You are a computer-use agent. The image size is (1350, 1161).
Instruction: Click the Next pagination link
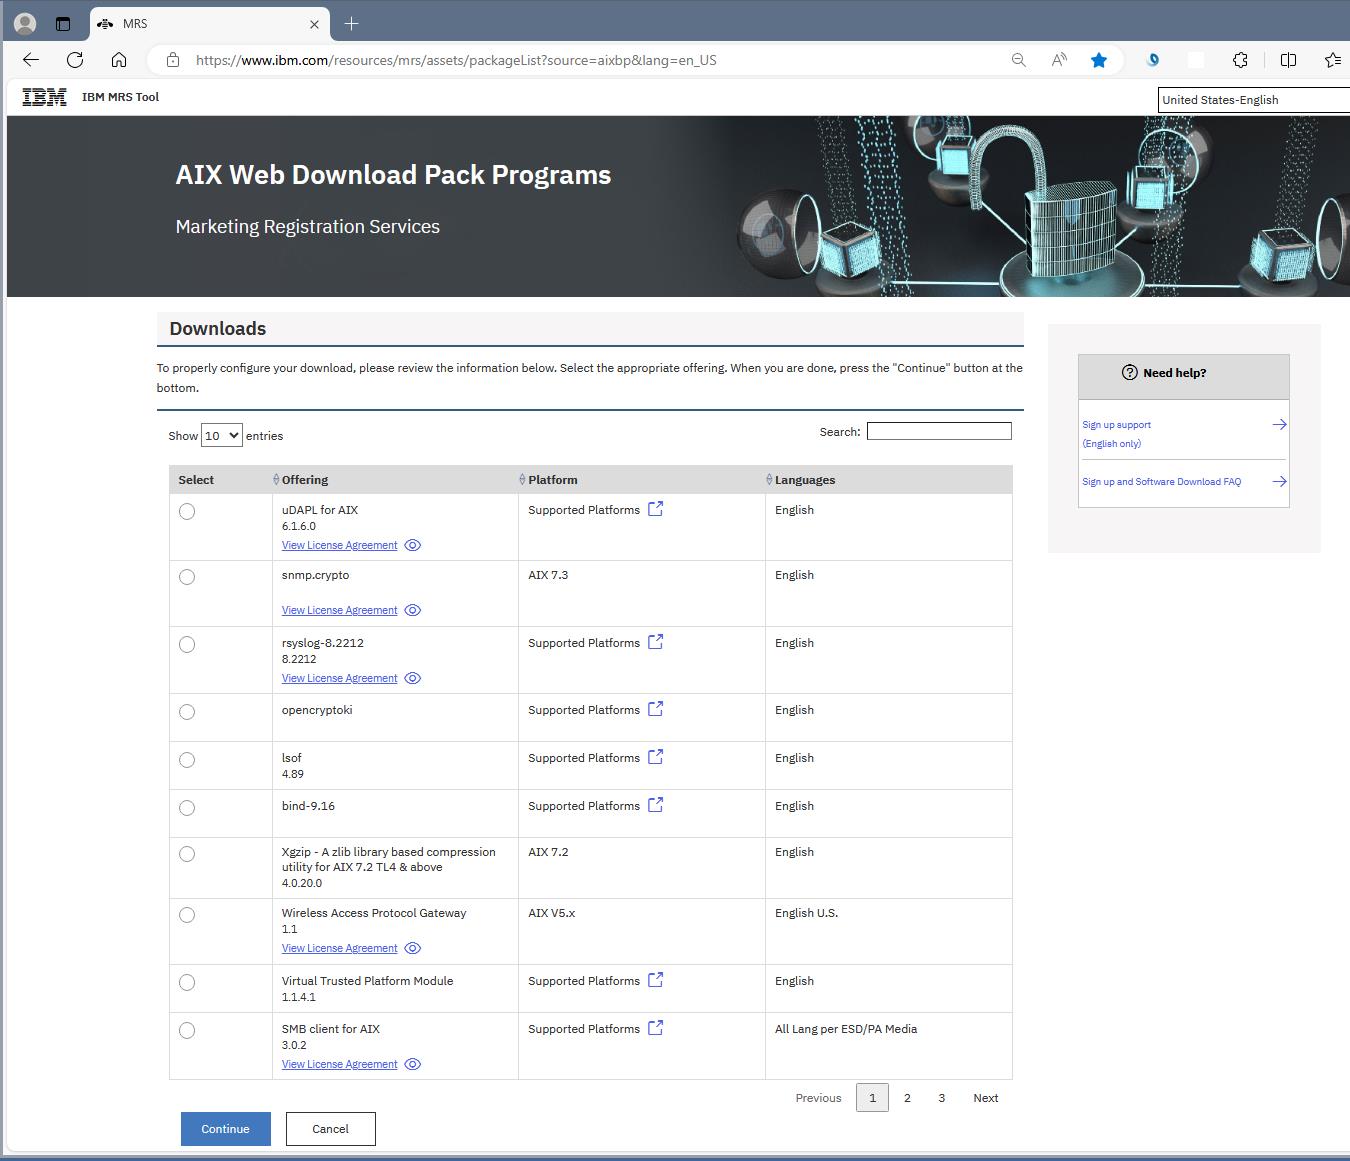point(986,1098)
